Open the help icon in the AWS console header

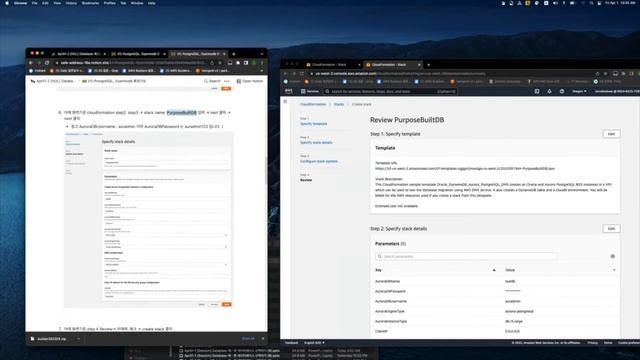pos(562,91)
